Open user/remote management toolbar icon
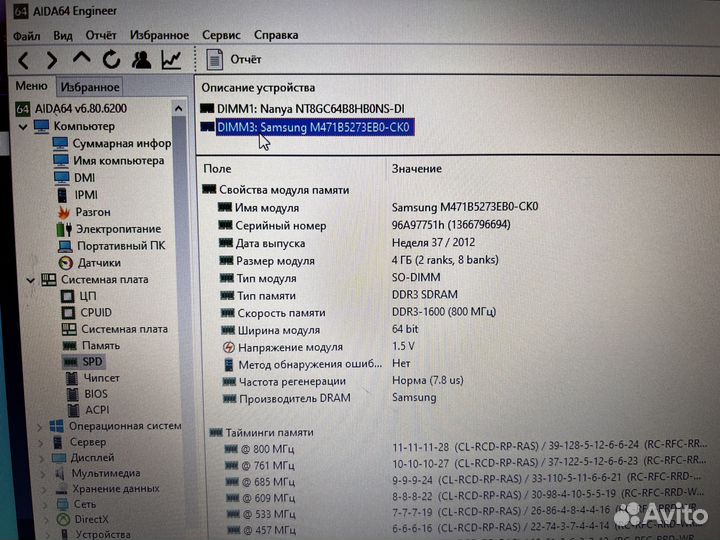Image resolution: width=720 pixels, height=540 pixels. (141, 60)
